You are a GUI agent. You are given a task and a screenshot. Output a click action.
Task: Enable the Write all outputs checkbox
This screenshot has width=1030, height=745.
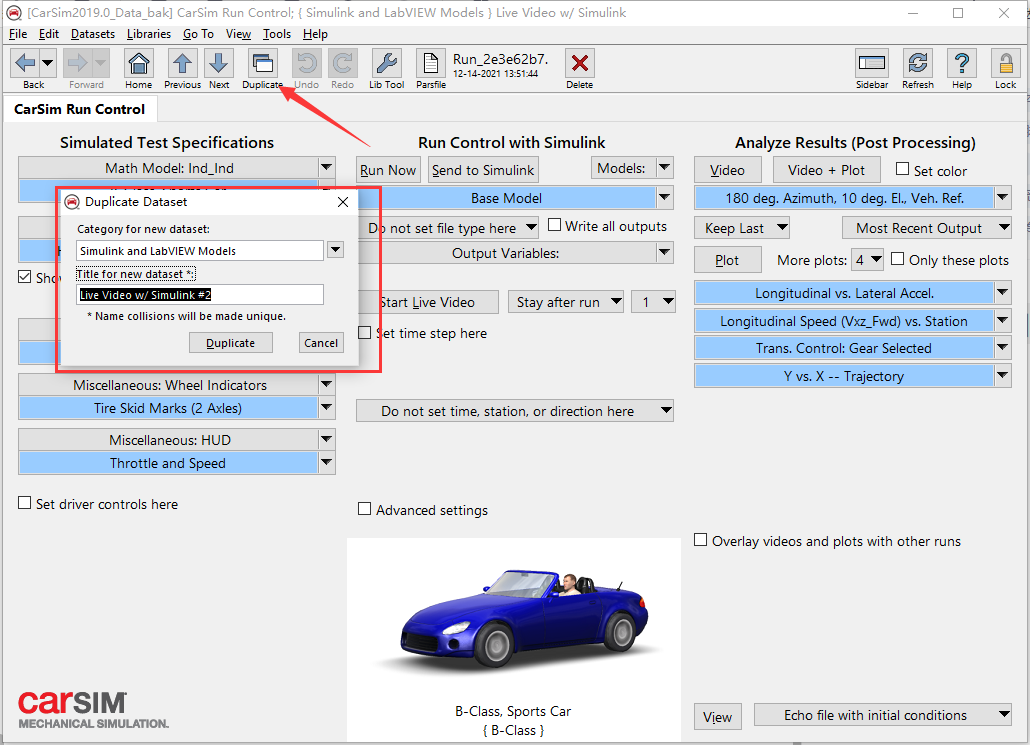554,226
